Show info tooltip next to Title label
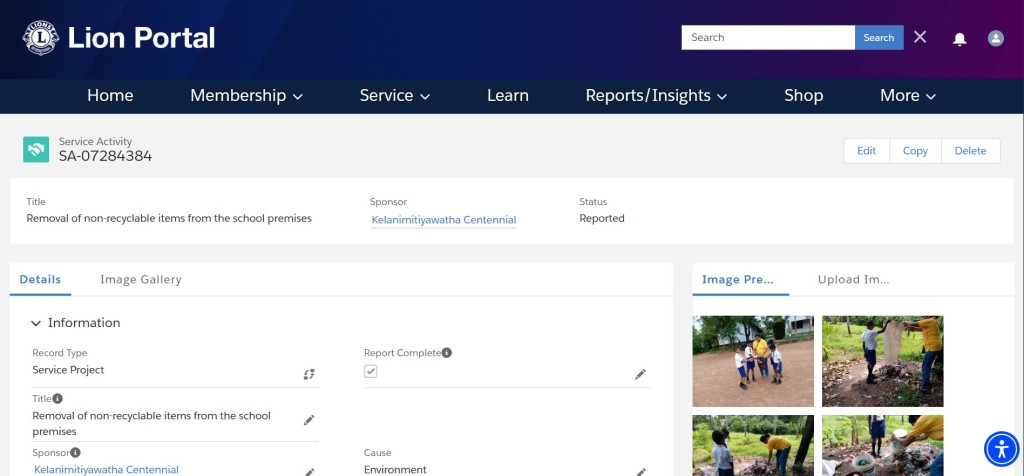1024x476 pixels. [57, 398]
